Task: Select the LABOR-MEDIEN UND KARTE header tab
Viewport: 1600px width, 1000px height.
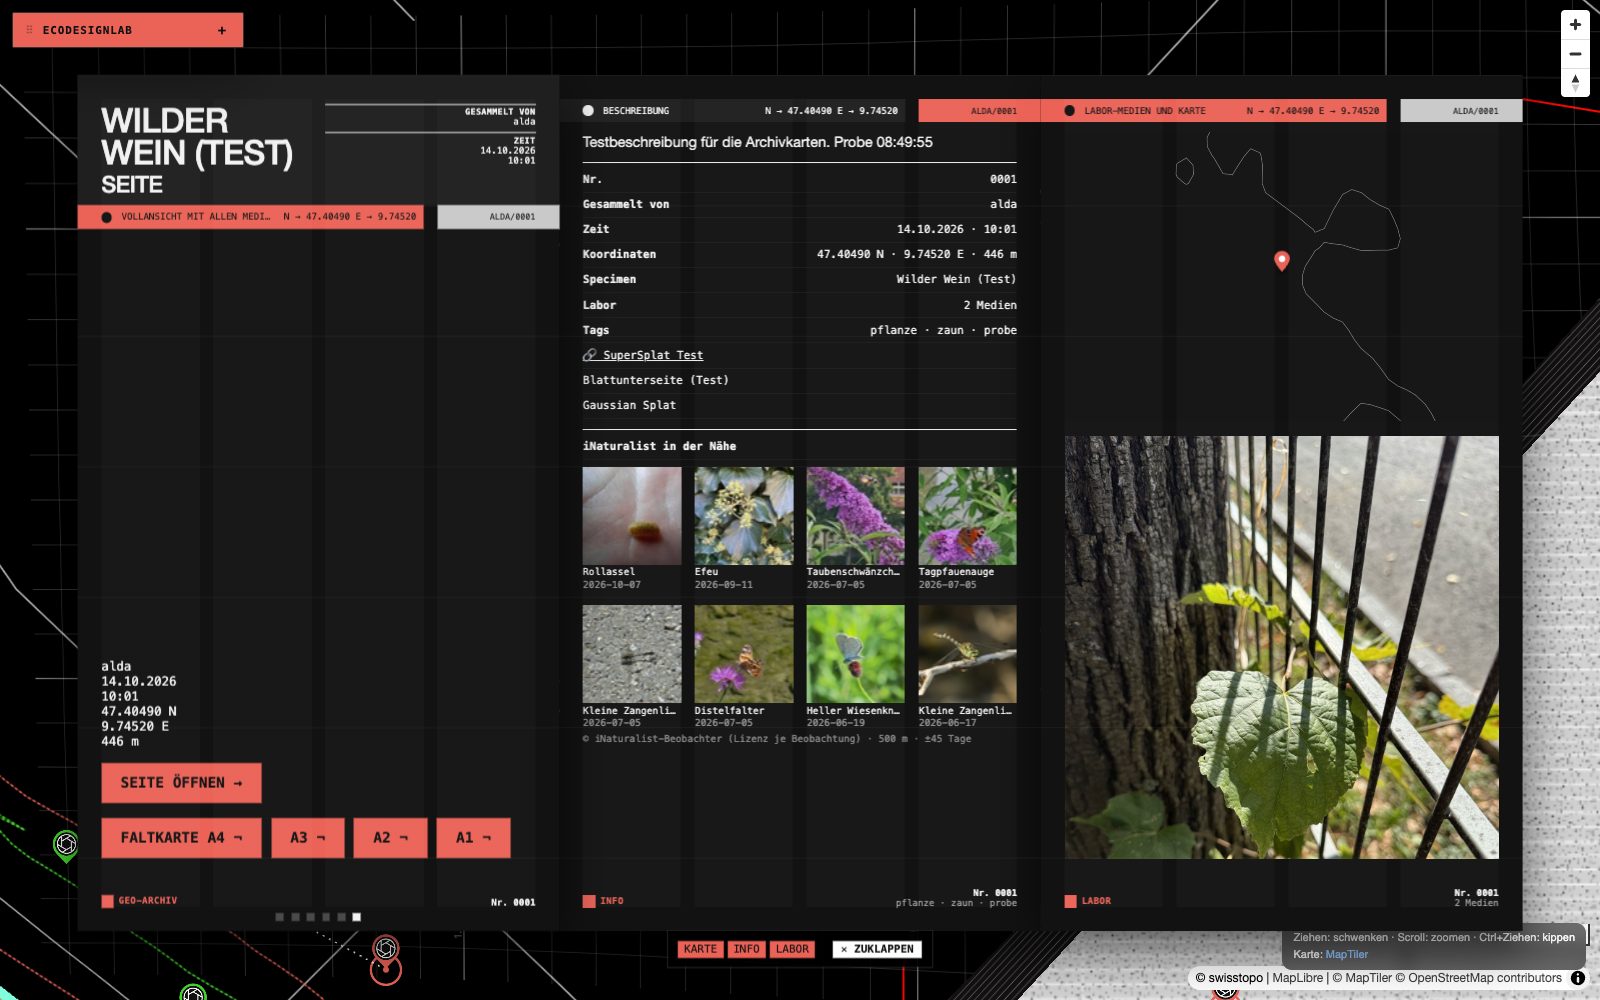Action: pyautogui.click(x=1213, y=111)
